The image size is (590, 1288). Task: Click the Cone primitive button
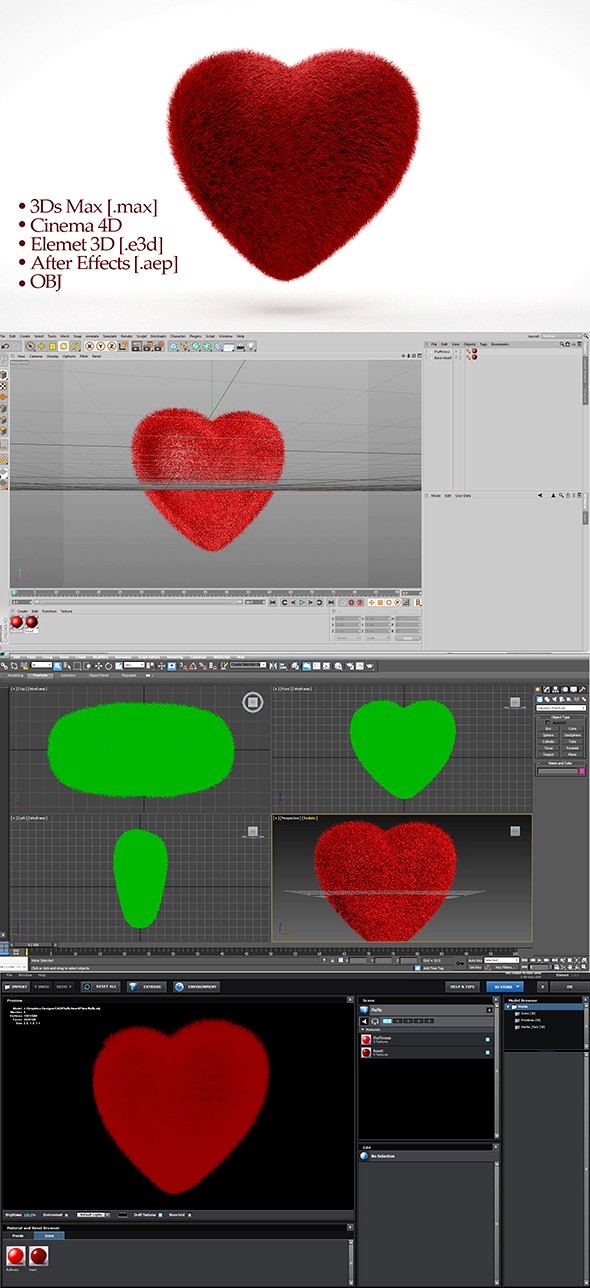(572, 729)
